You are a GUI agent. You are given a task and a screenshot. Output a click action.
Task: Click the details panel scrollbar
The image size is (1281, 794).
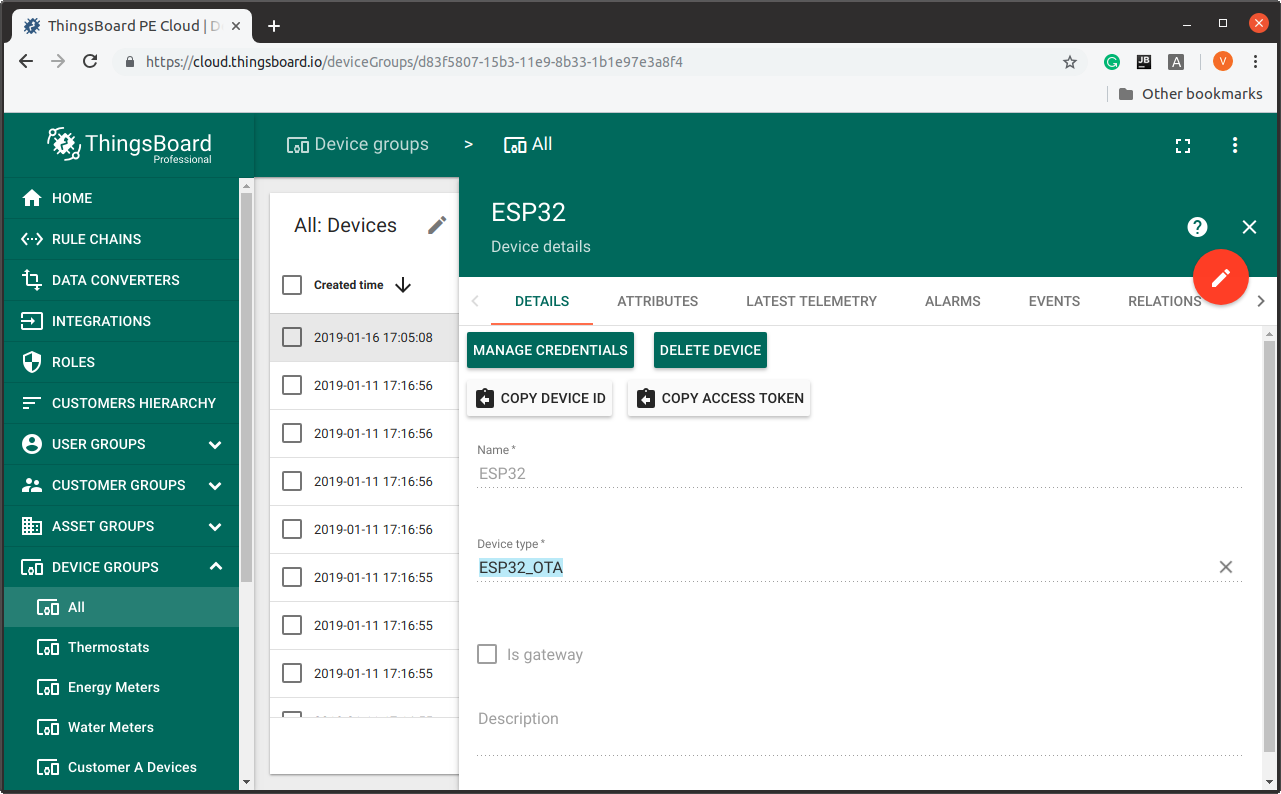coord(1270,545)
